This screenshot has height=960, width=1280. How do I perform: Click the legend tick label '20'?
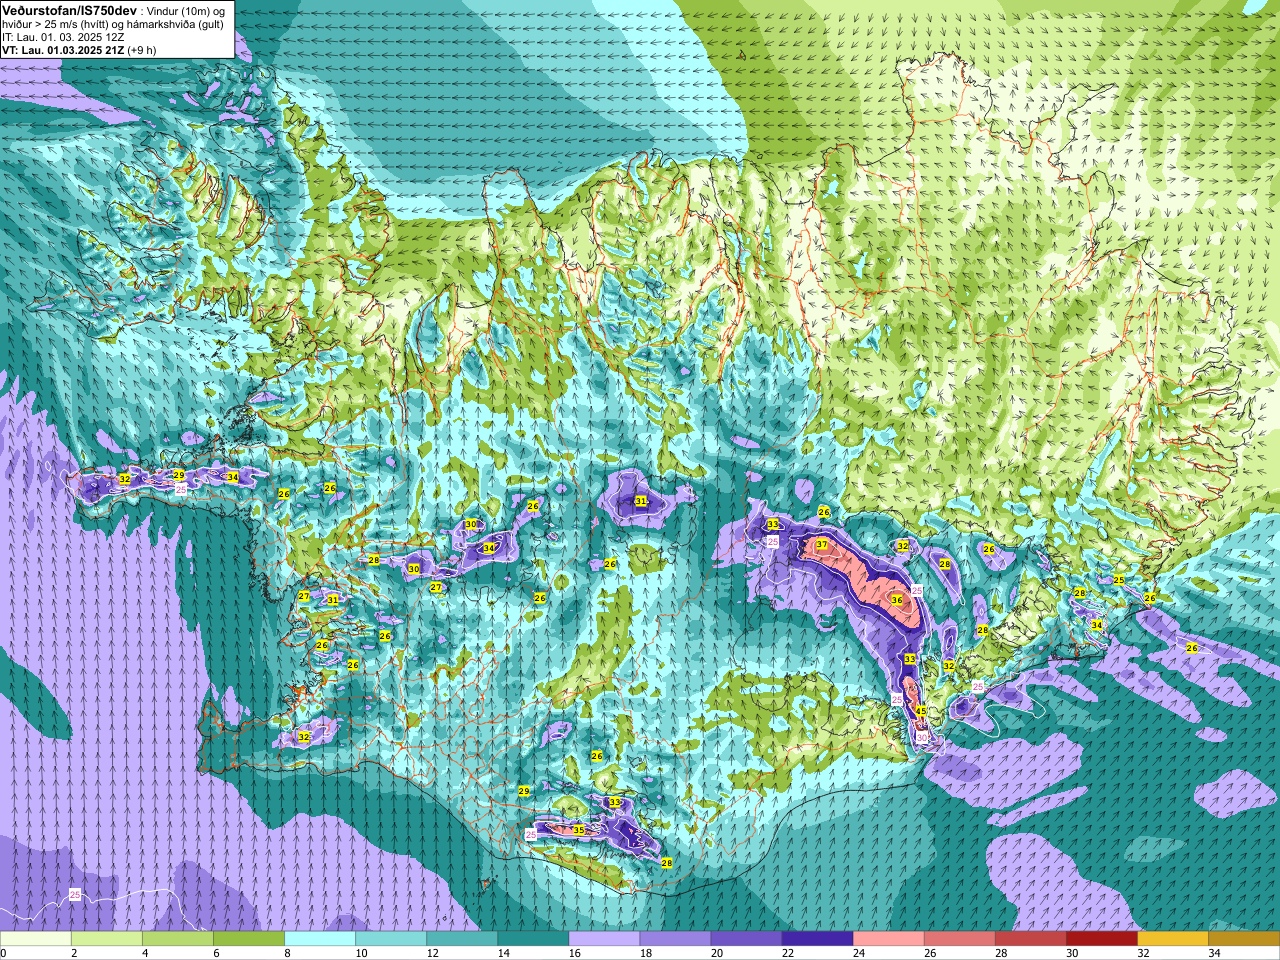tap(717, 953)
